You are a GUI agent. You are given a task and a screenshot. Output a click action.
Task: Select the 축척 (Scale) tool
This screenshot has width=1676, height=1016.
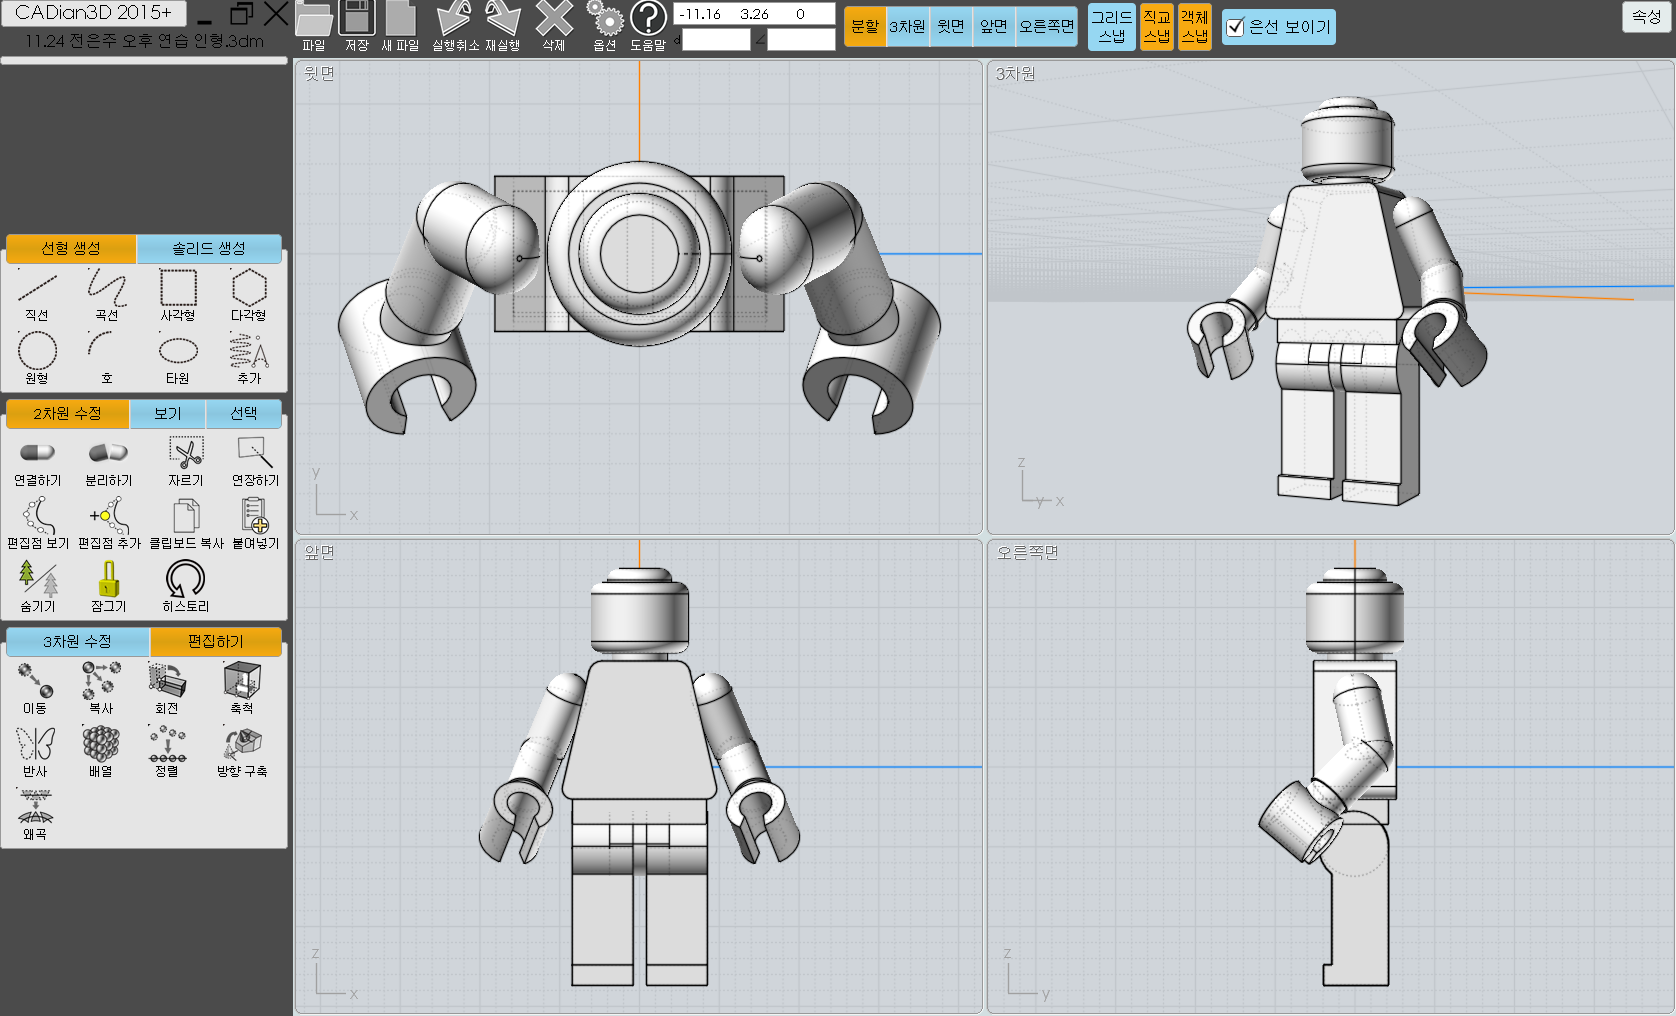coord(242,680)
